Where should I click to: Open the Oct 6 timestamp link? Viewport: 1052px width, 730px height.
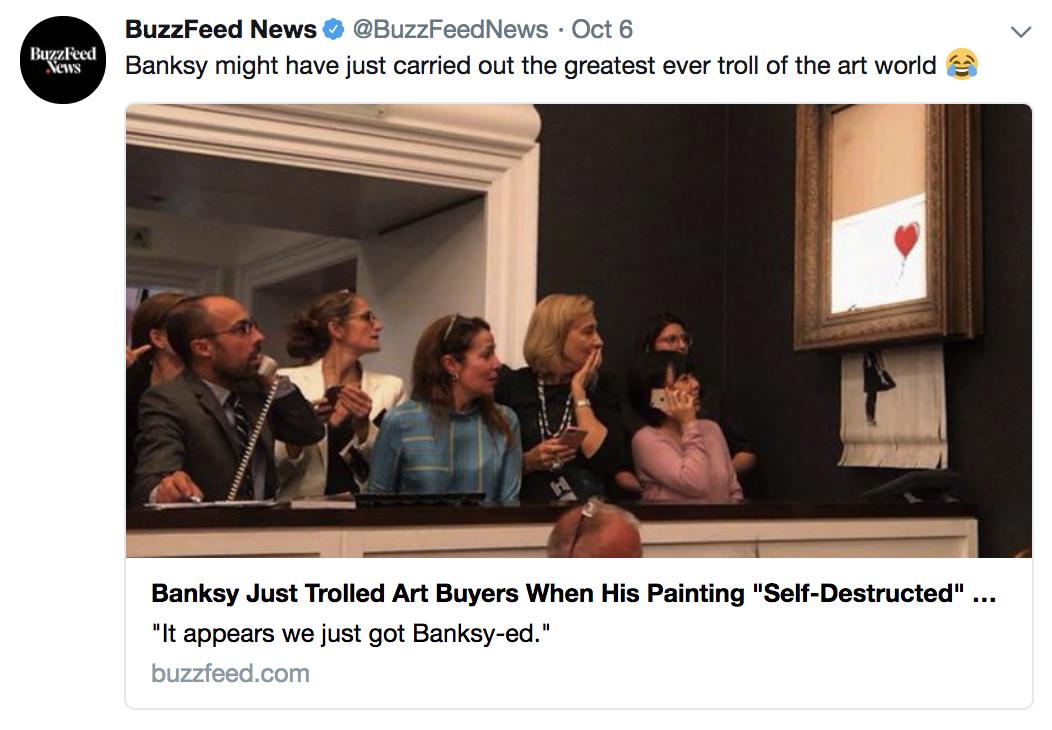click(602, 30)
